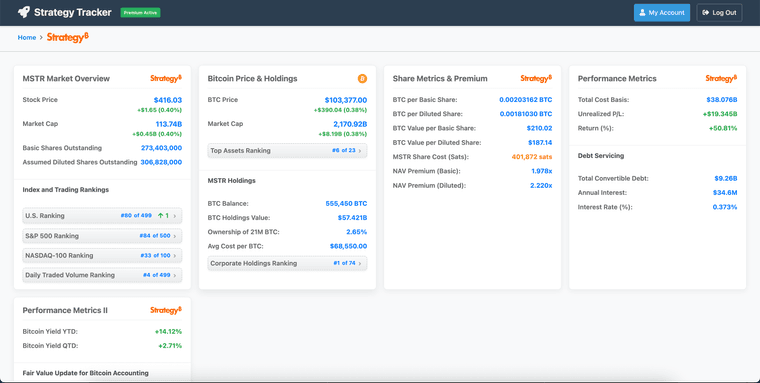Go to Home breadcrumb link

point(27,37)
